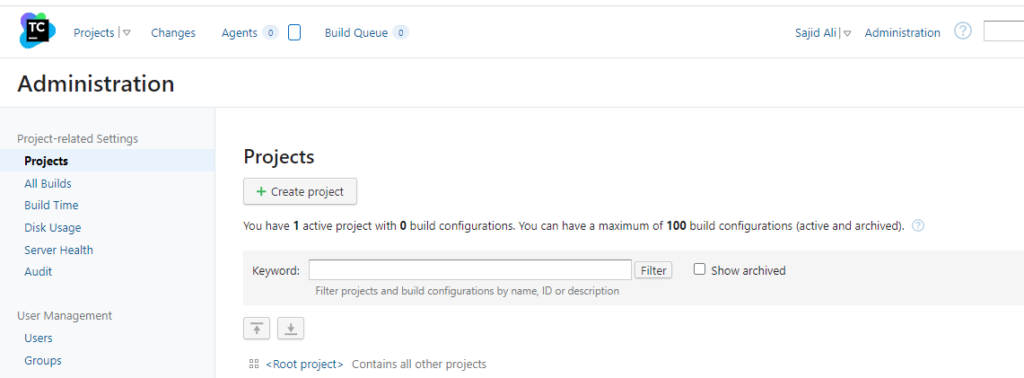Open Disk Usage in the sidebar

(x=53, y=228)
